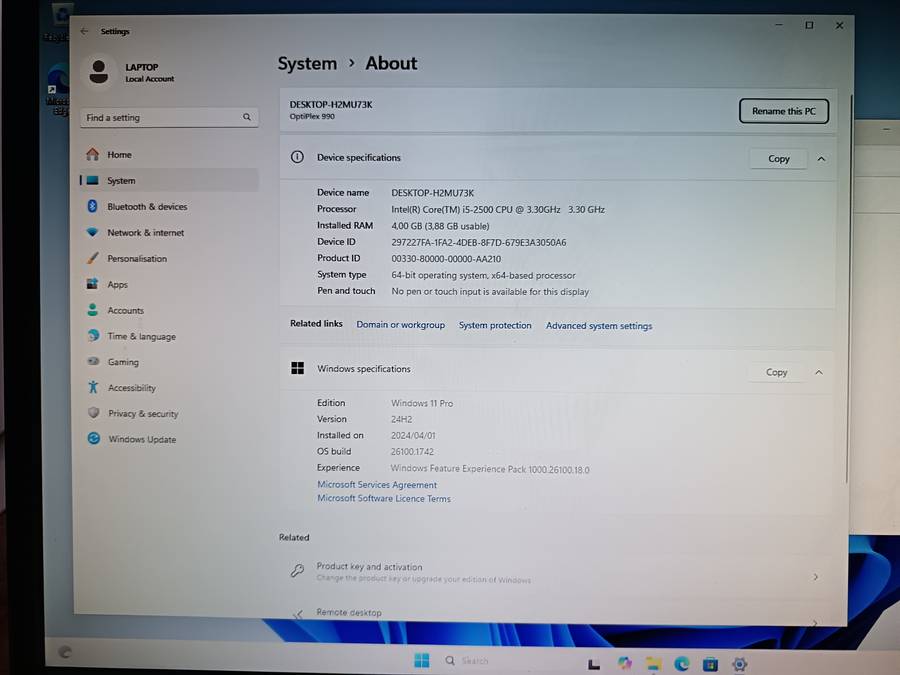Click the Windows Start button on taskbar

(421, 661)
